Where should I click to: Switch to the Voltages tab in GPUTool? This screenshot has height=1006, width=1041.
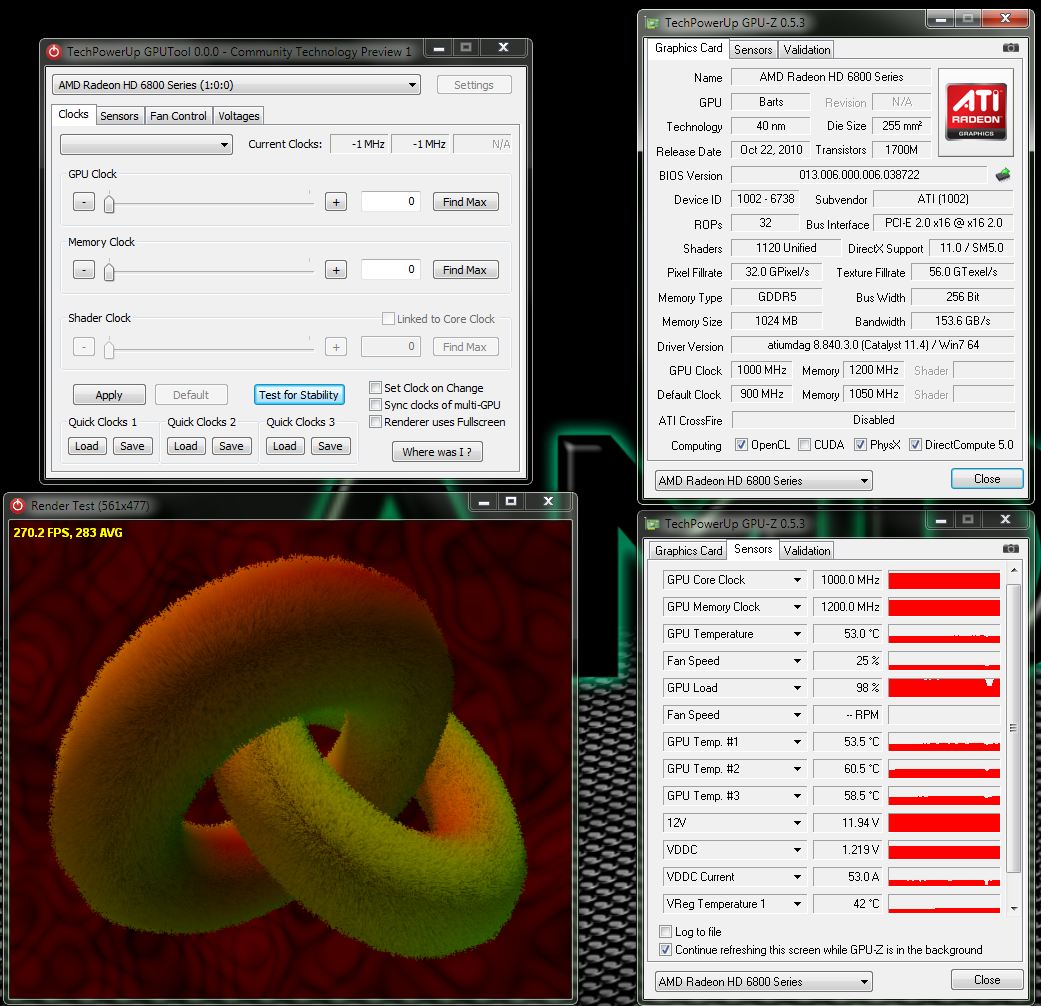coord(239,116)
